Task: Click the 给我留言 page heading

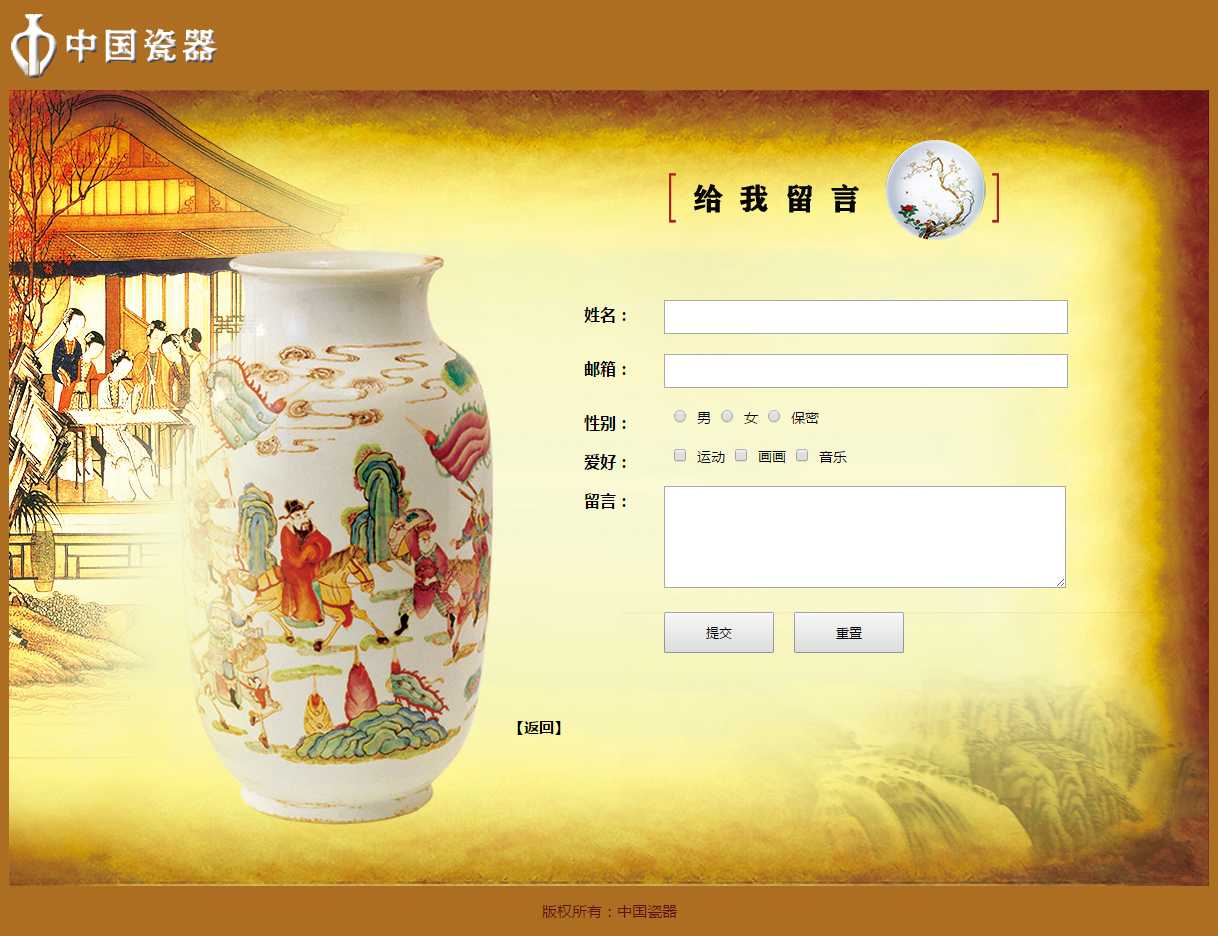Action: pyautogui.click(x=776, y=199)
